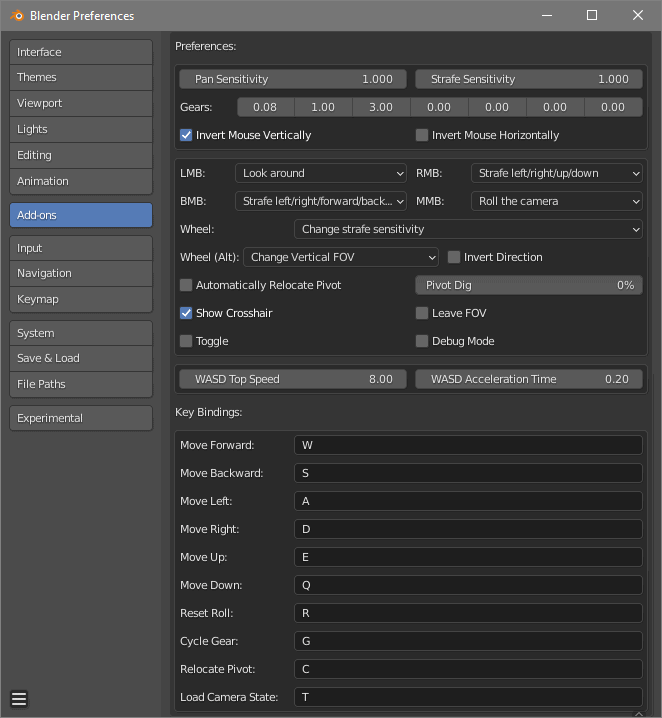Expand the BMB action dropdown
The image size is (662, 718).
pos(321,201)
